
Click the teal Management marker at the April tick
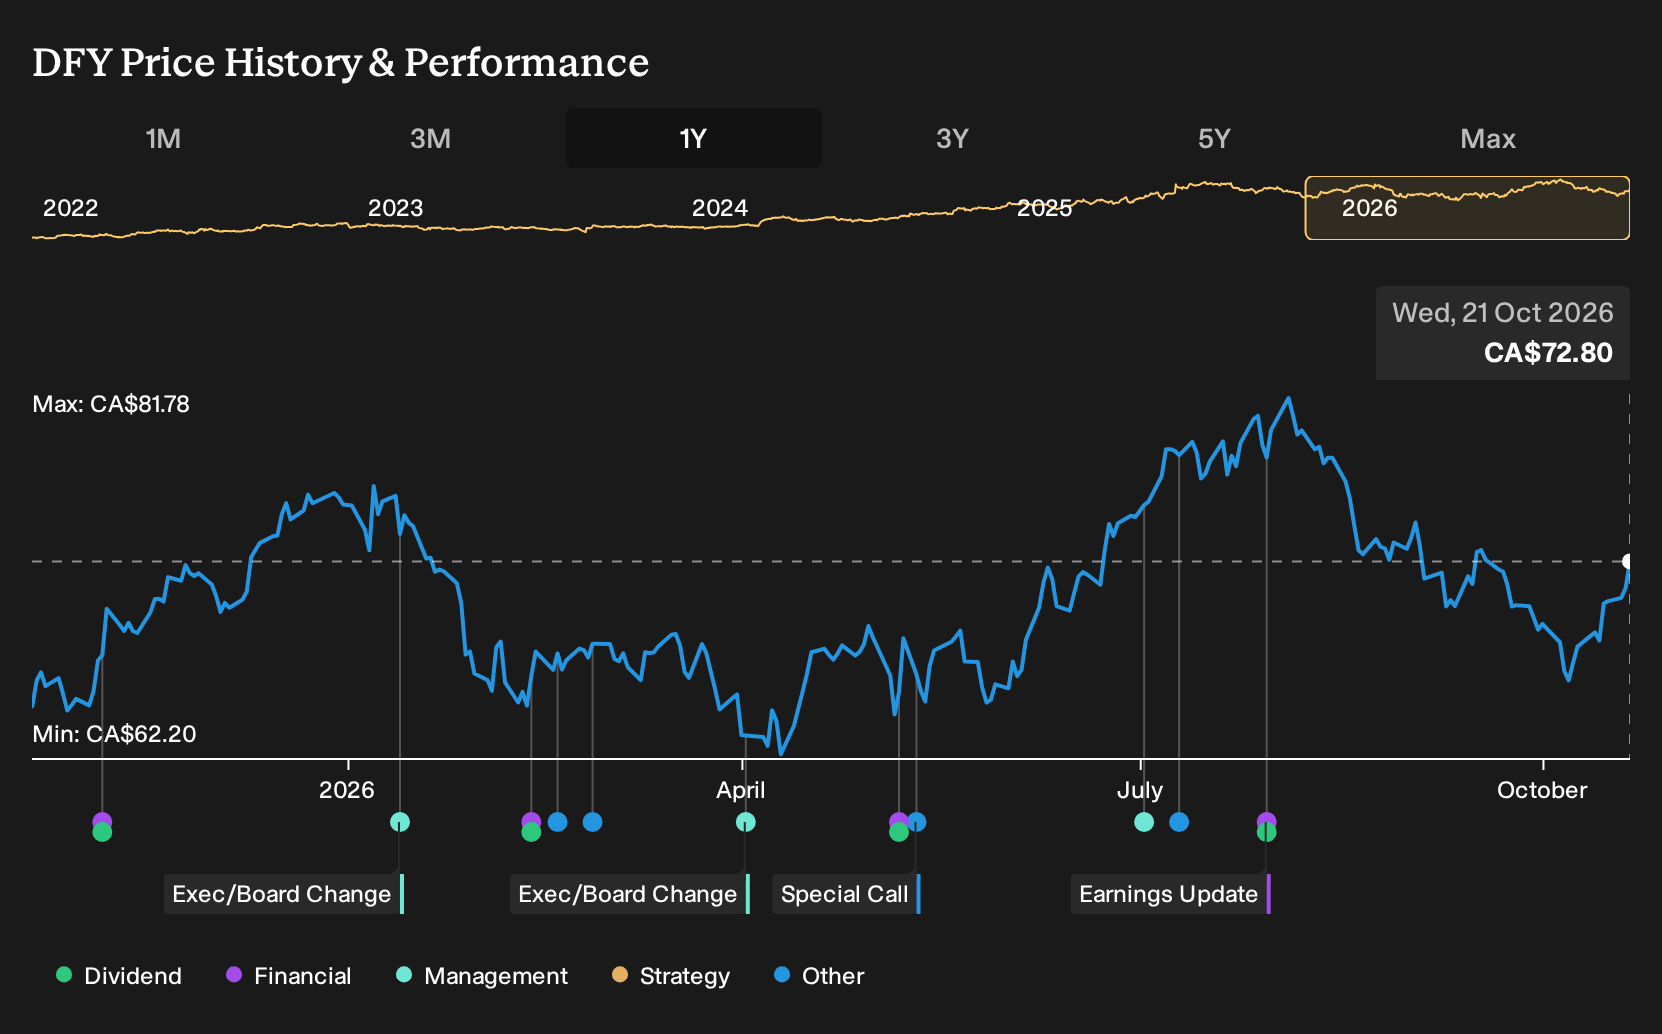[745, 822]
